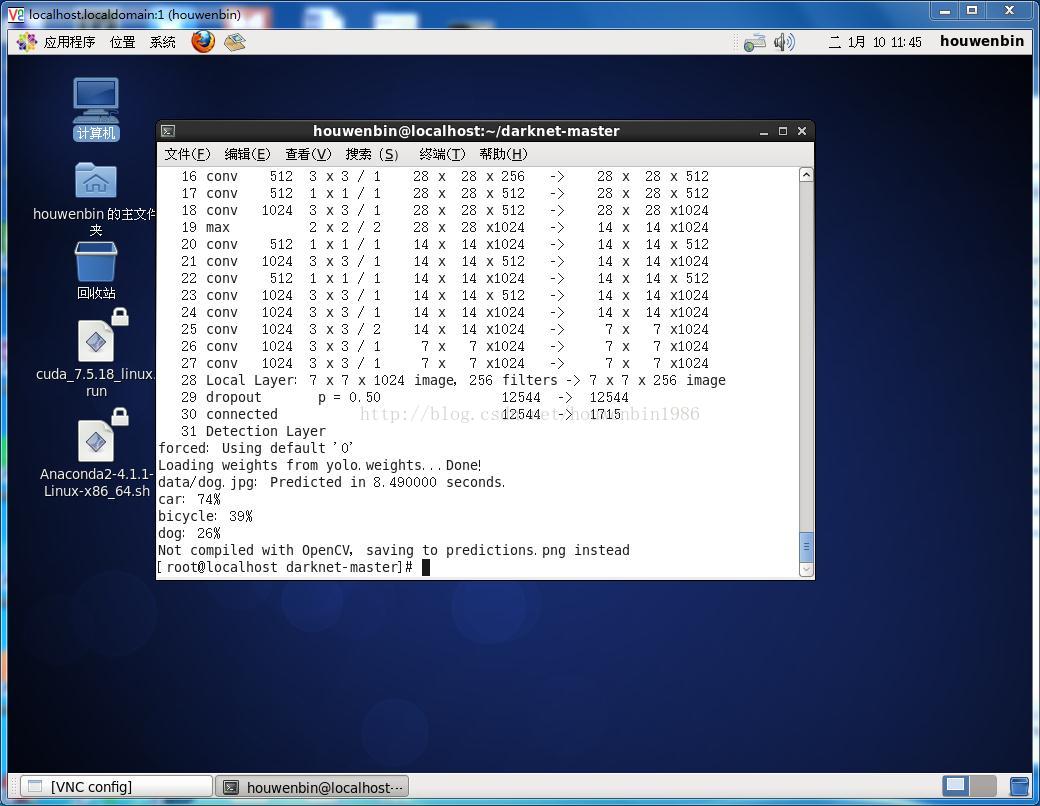Open 应用程序 menu
Screen dimensions: 1040x806
pyautogui.click(x=70, y=42)
